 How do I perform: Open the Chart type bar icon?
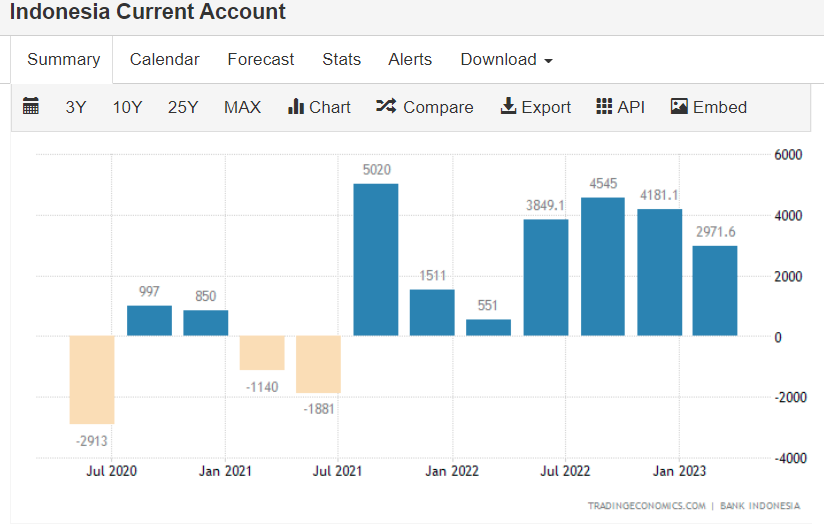[296, 107]
